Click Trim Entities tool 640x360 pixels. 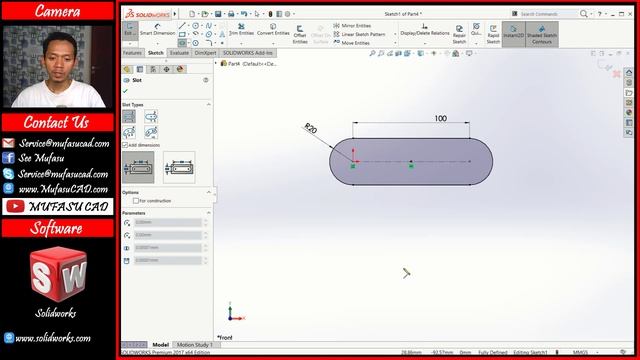click(x=241, y=29)
